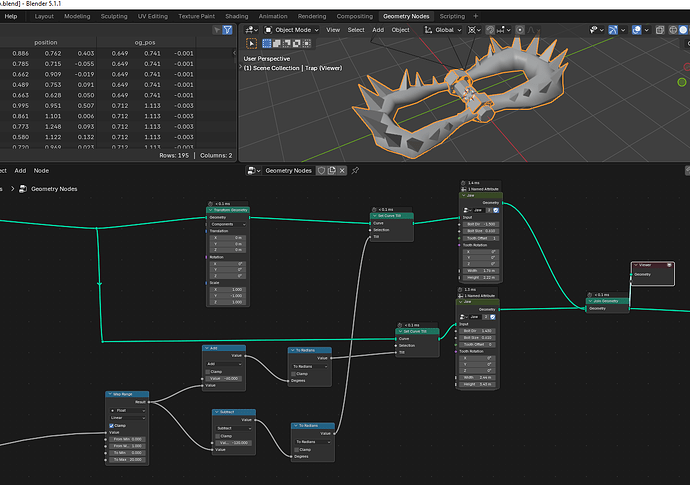Viewport: 690px width, 485px height.
Task: Choose the Intersect selection mode icon
Action: (307, 43)
